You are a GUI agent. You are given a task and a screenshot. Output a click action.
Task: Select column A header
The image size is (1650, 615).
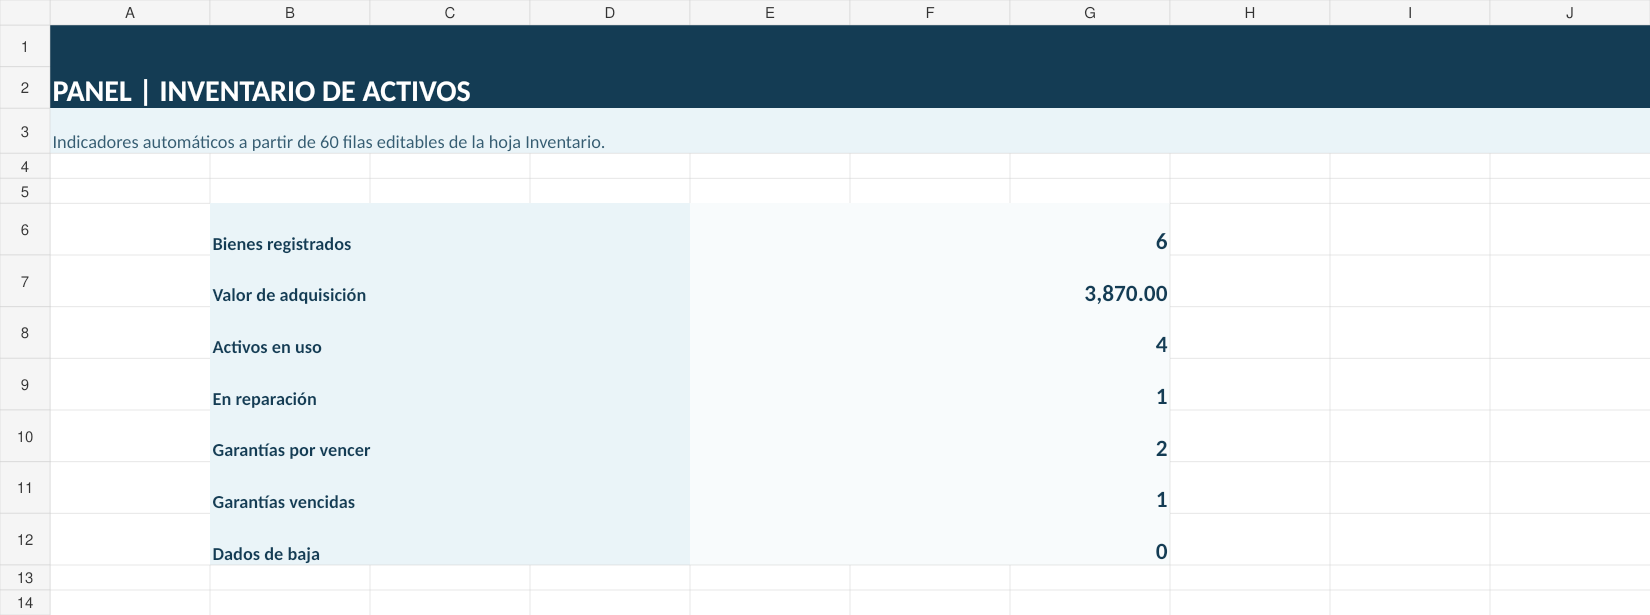pyautogui.click(x=130, y=13)
